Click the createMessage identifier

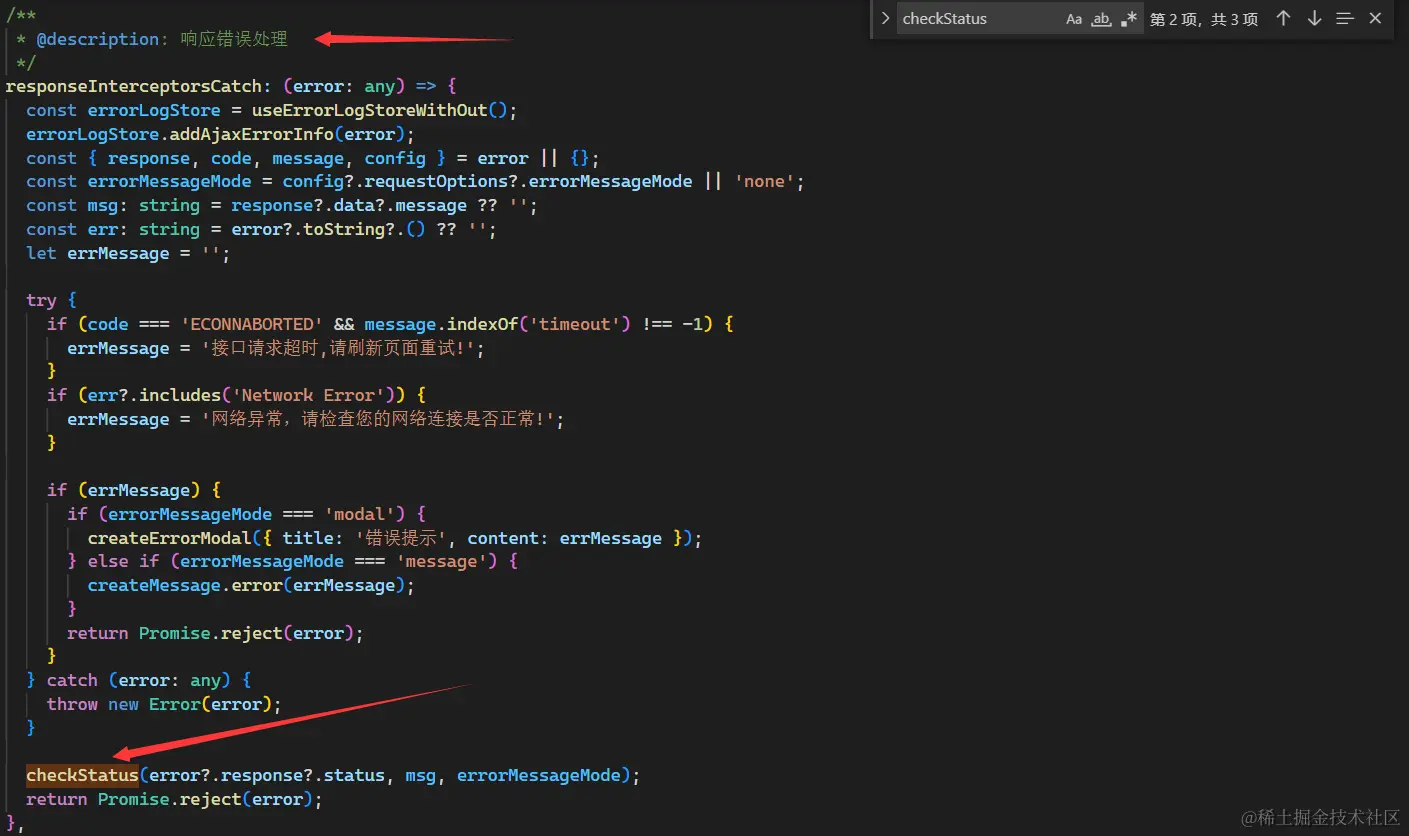tap(154, 585)
